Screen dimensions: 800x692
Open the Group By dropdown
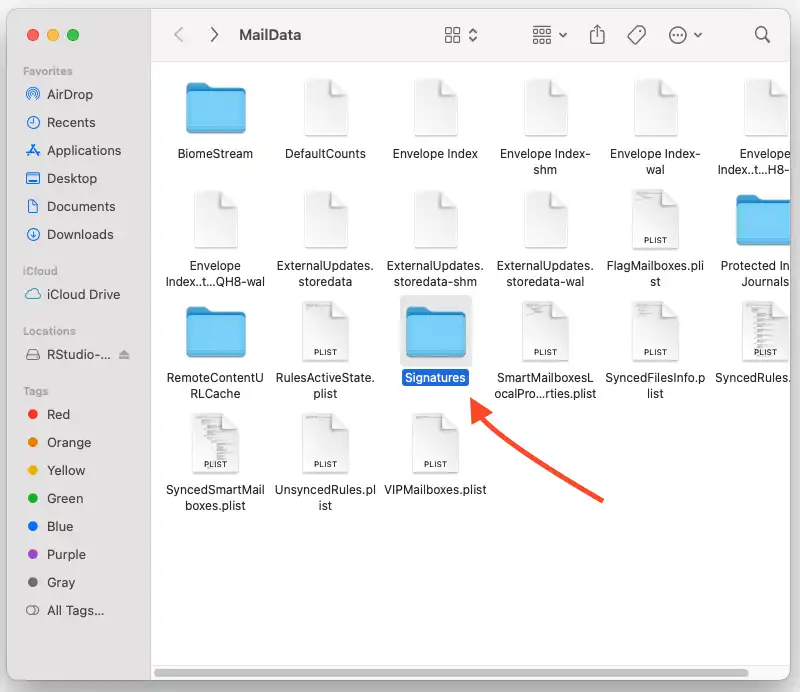[549, 35]
